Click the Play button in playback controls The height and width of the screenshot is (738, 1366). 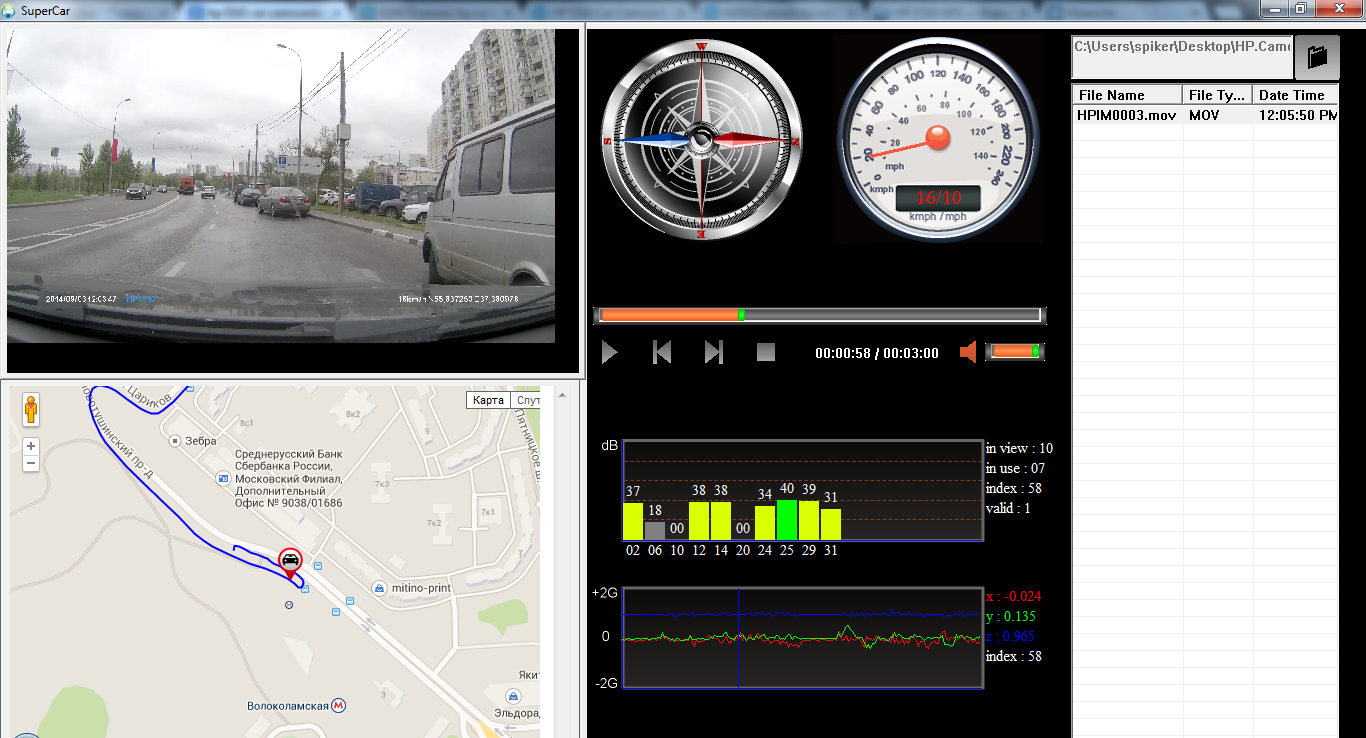click(x=610, y=352)
